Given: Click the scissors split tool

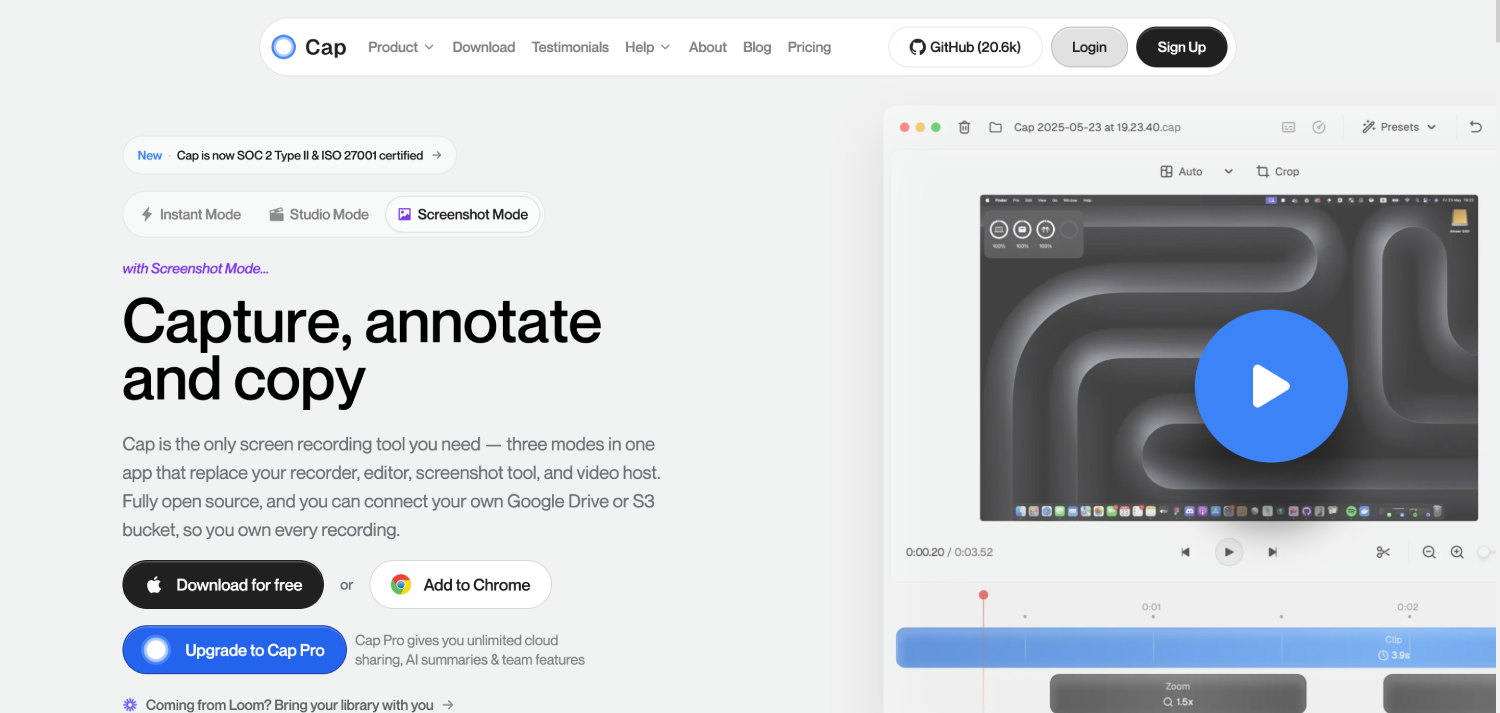Looking at the screenshot, I should (x=1383, y=552).
